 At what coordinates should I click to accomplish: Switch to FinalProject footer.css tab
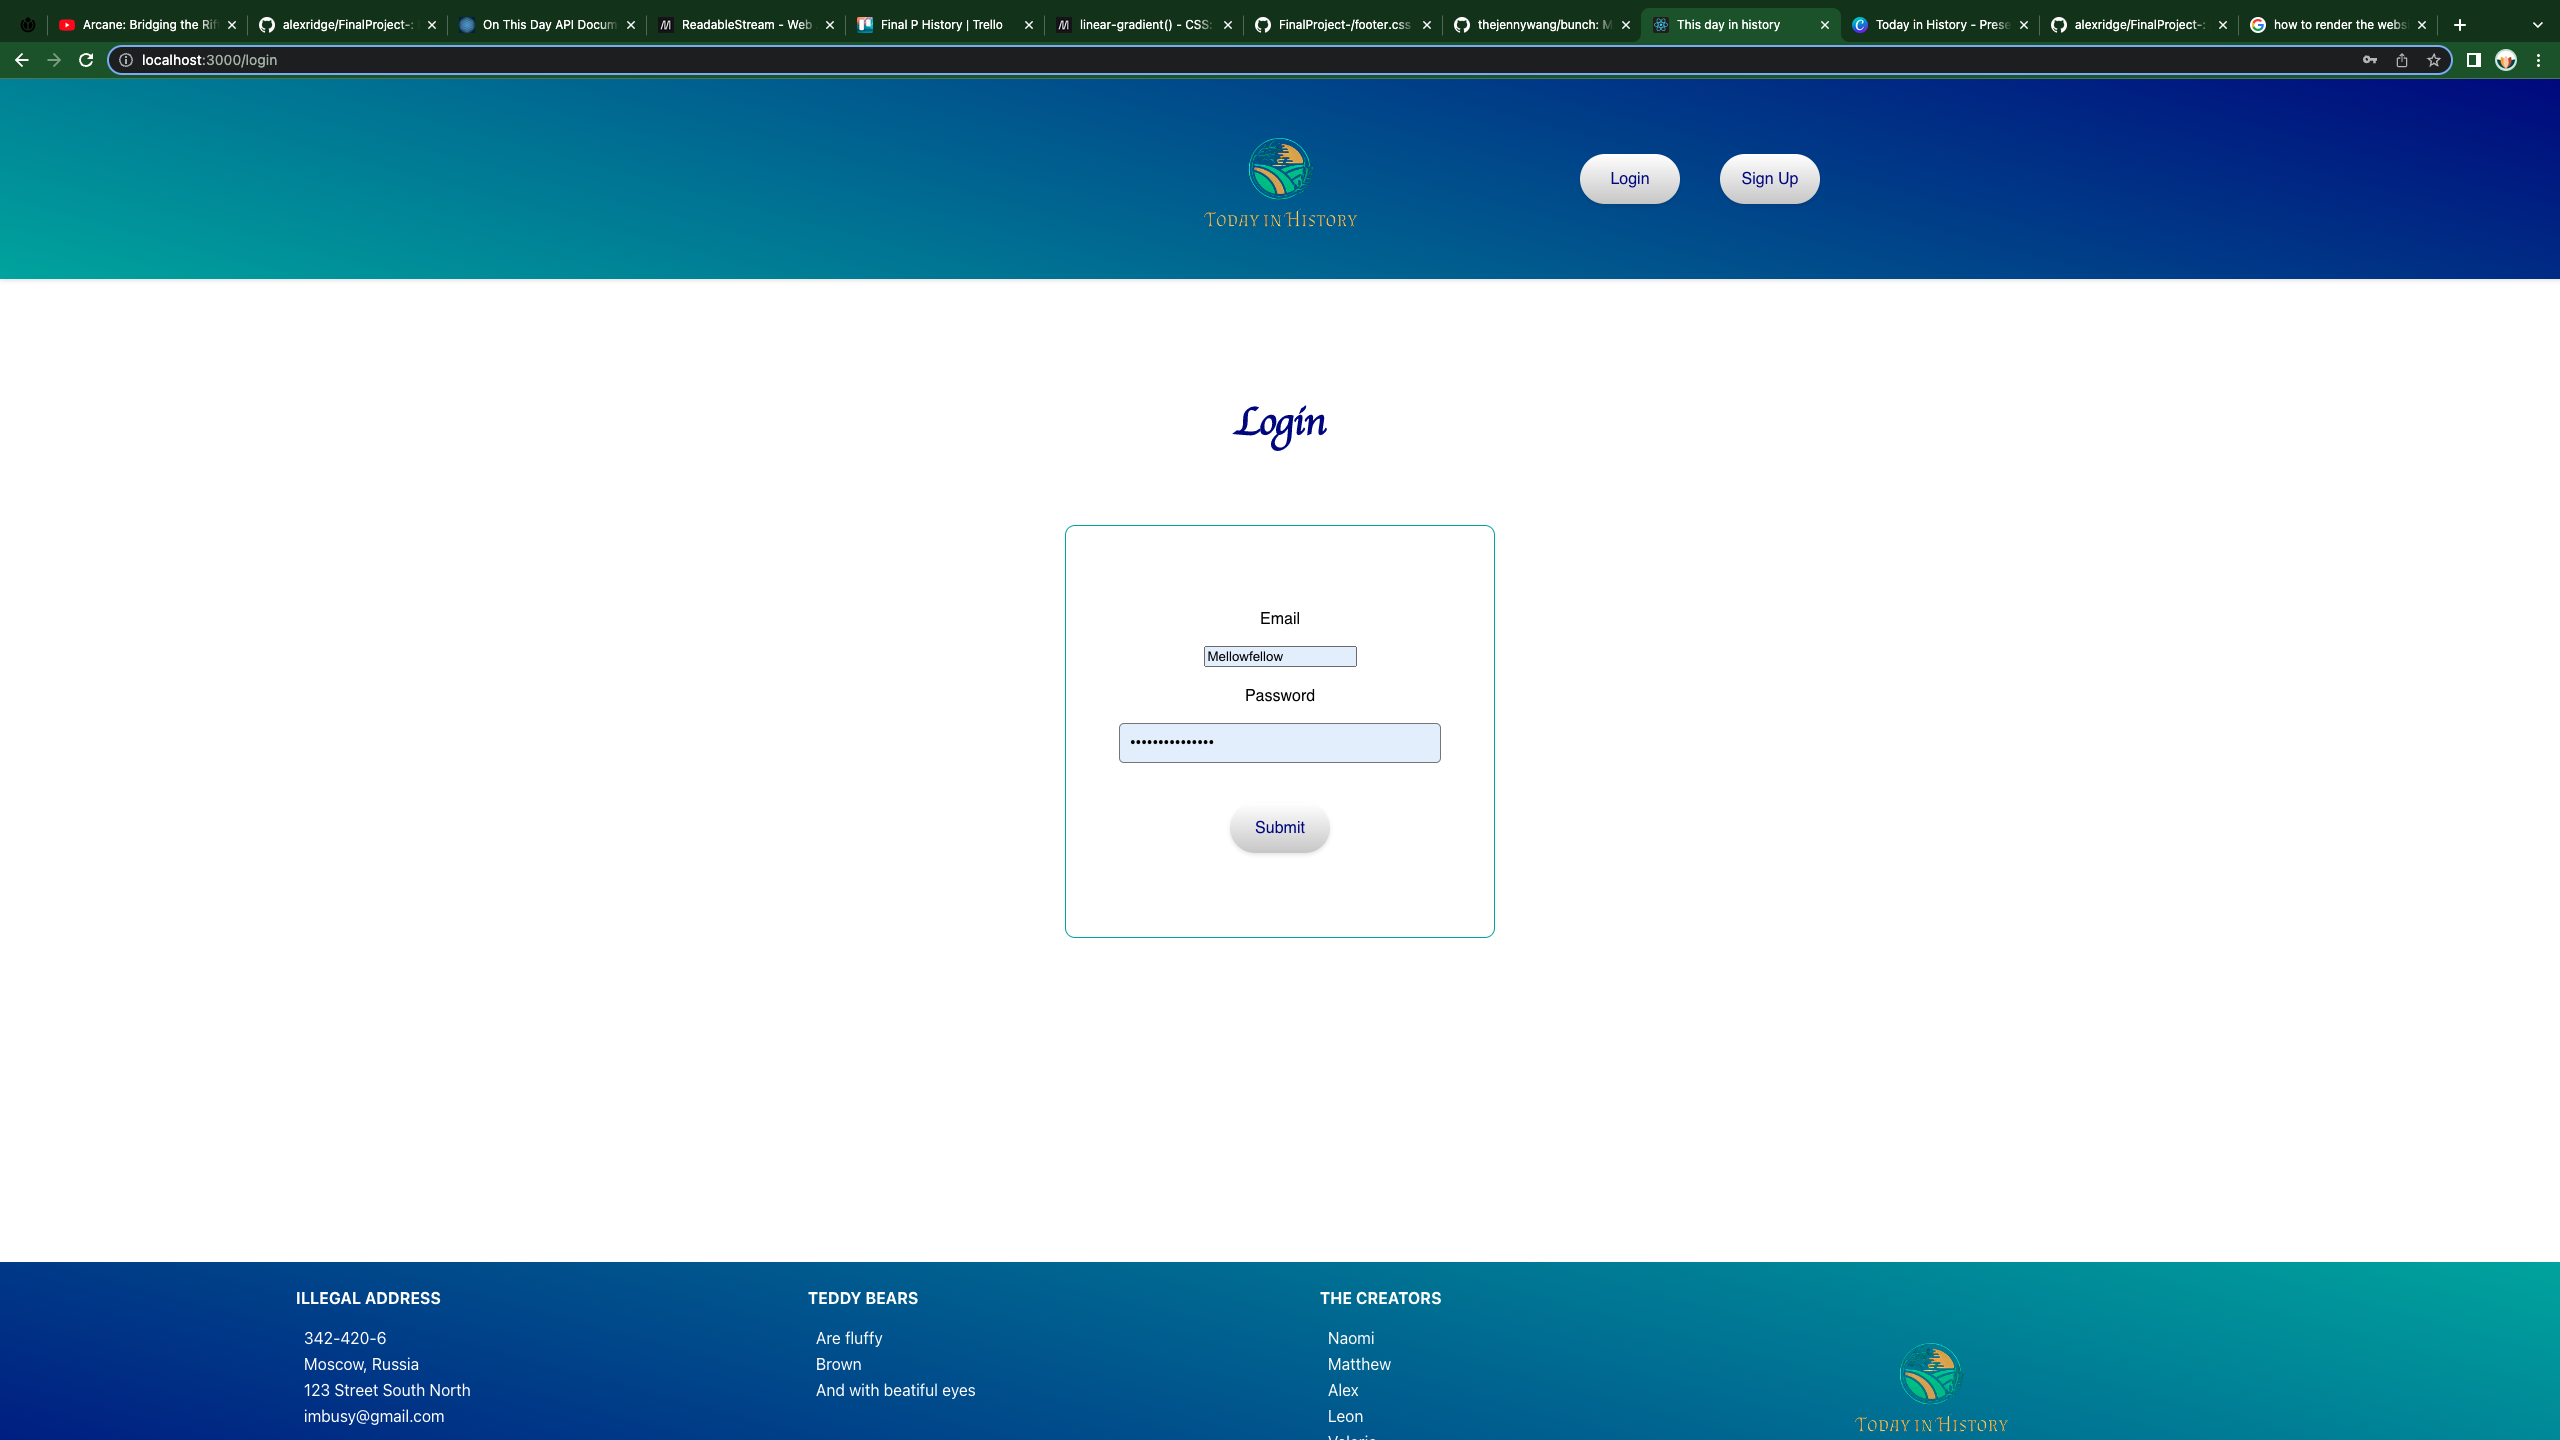(1343, 25)
